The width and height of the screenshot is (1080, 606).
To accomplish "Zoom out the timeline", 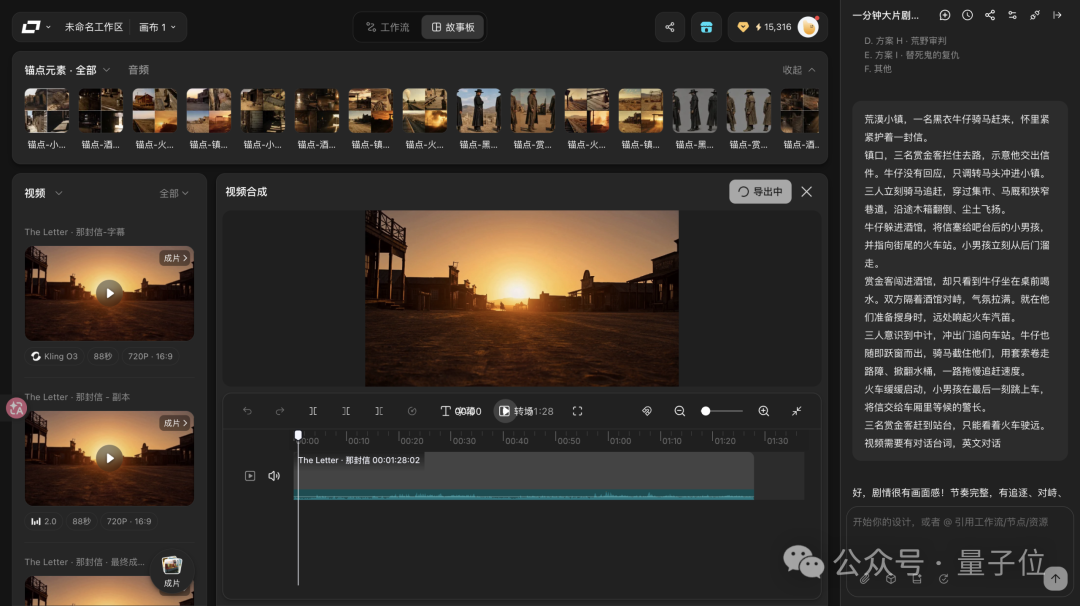I will [x=679, y=411].
